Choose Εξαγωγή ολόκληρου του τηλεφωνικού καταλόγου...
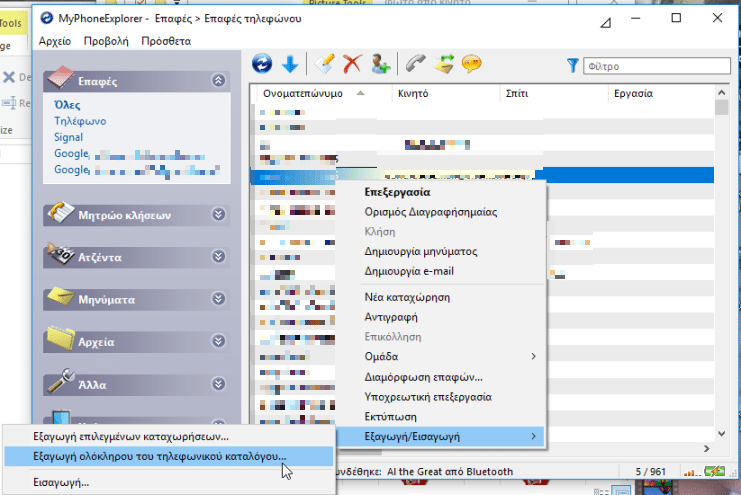The height and width of the screenshot is (495, 741). click(x=169, y=456)
